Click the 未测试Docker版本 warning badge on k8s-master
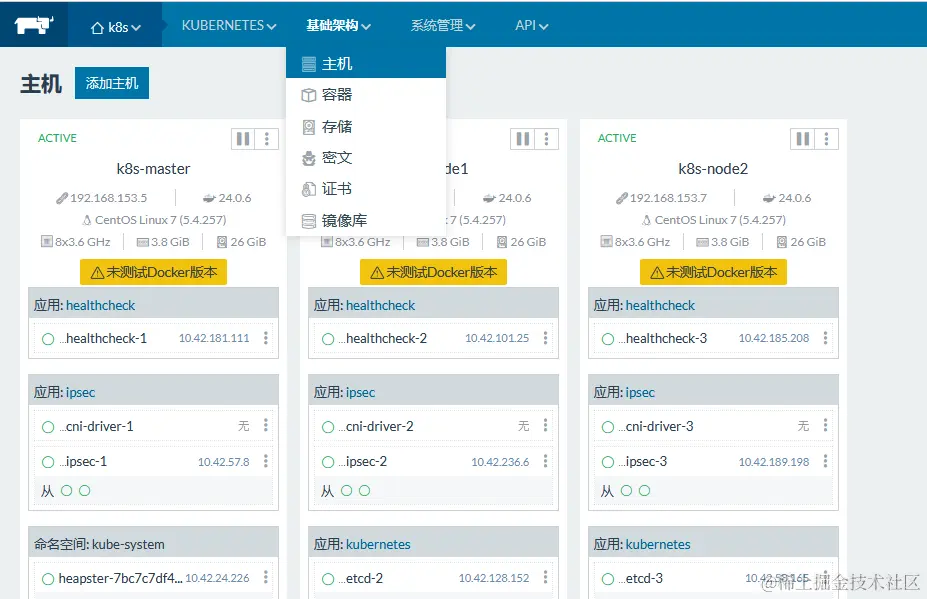 tap(152, 271)
